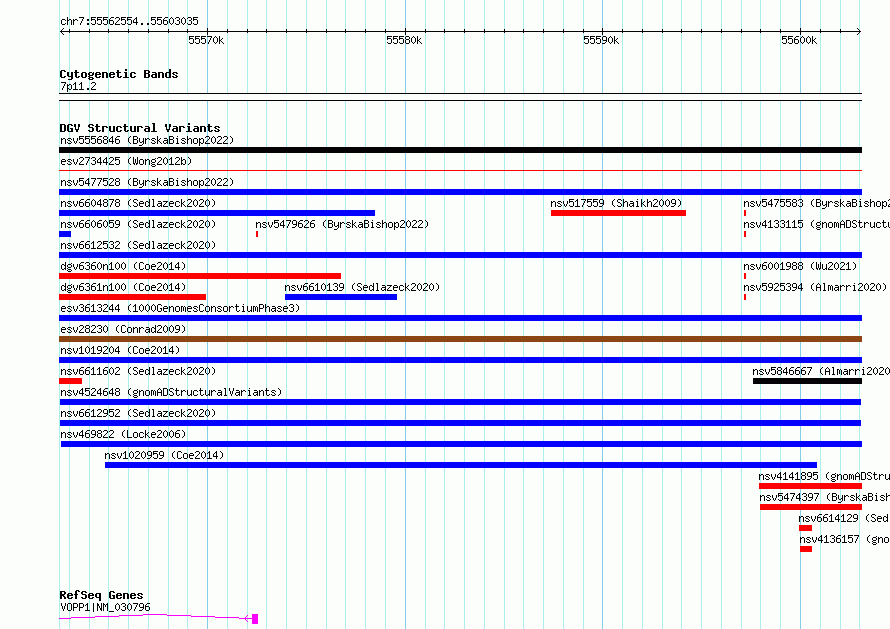Click the 55590k ruler mark

click(601, 40)
